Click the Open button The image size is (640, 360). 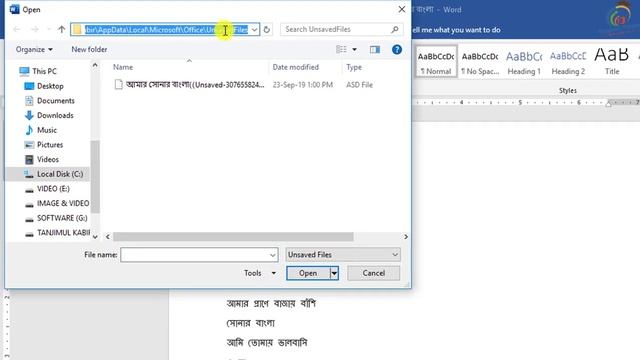pos(308,273)
